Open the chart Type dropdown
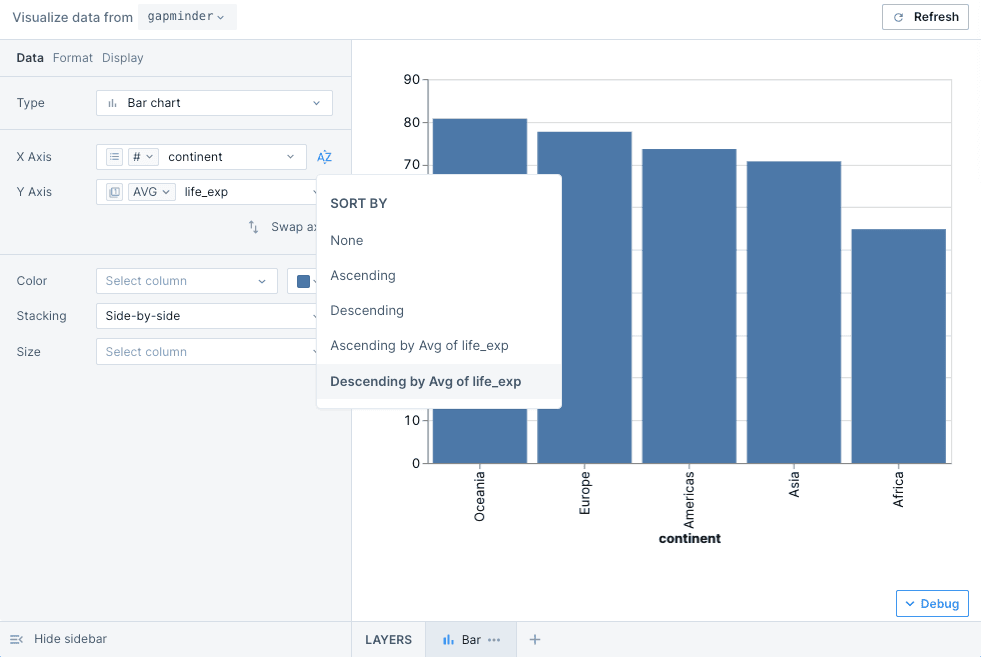Image resolution: width=981 pixels, height=657 pixels. (x=214, y=103)
